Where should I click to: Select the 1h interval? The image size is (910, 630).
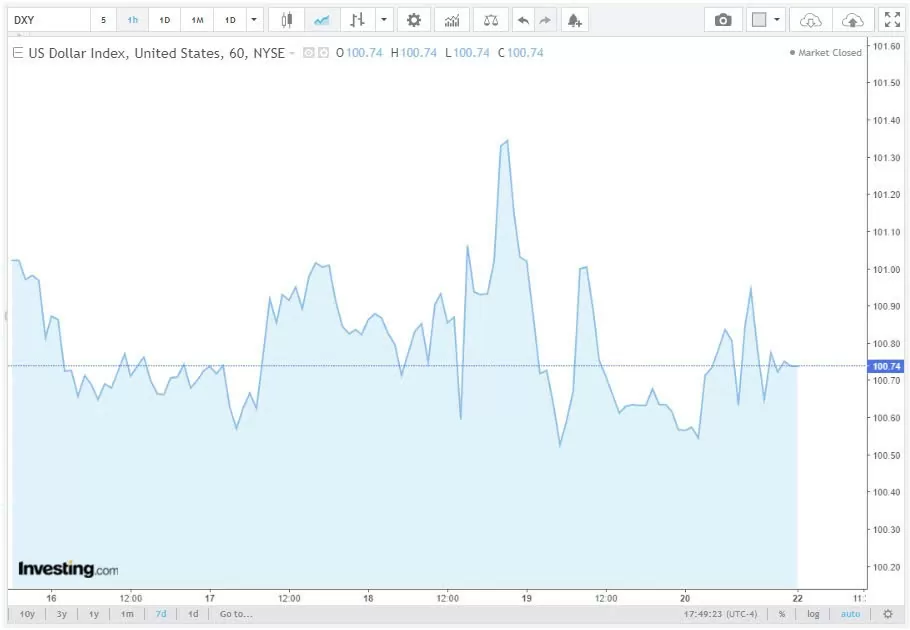(x=133, y=20)
